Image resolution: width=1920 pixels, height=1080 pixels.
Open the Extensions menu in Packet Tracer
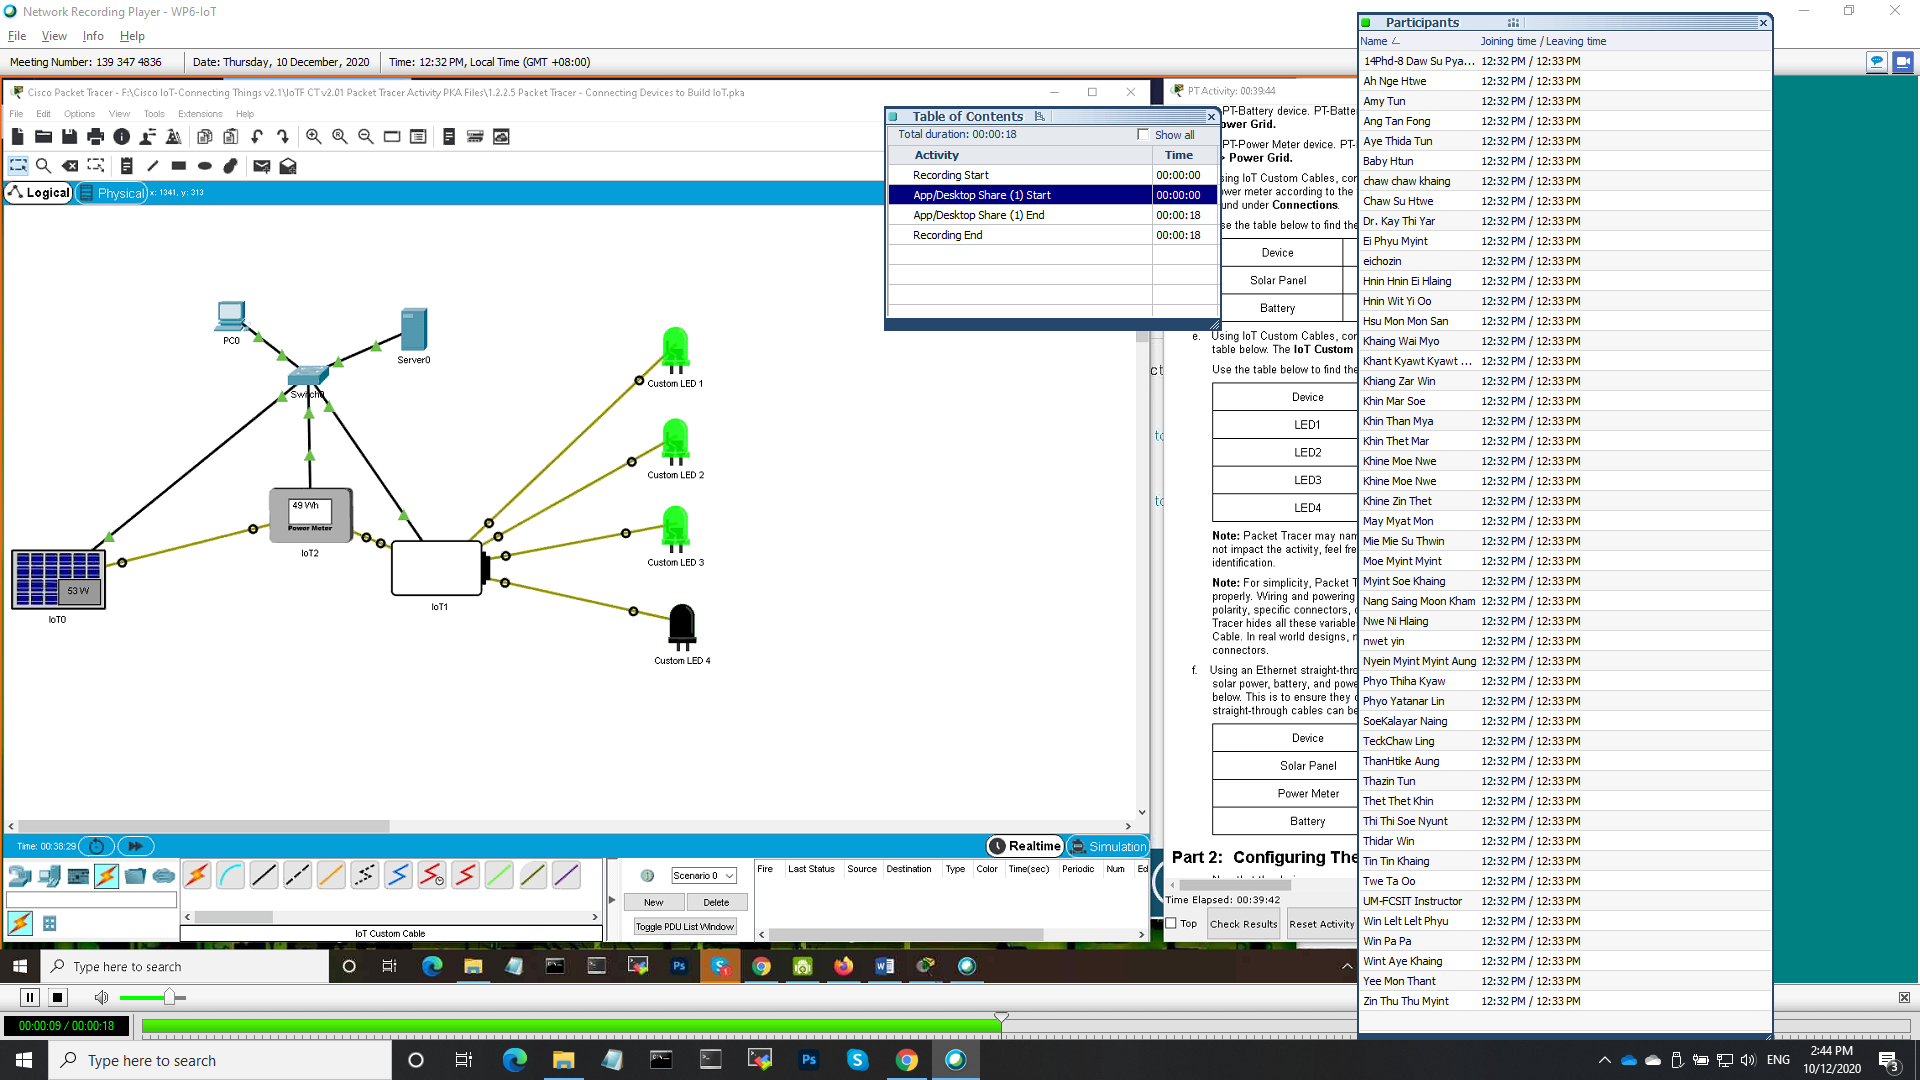[200, 114]
